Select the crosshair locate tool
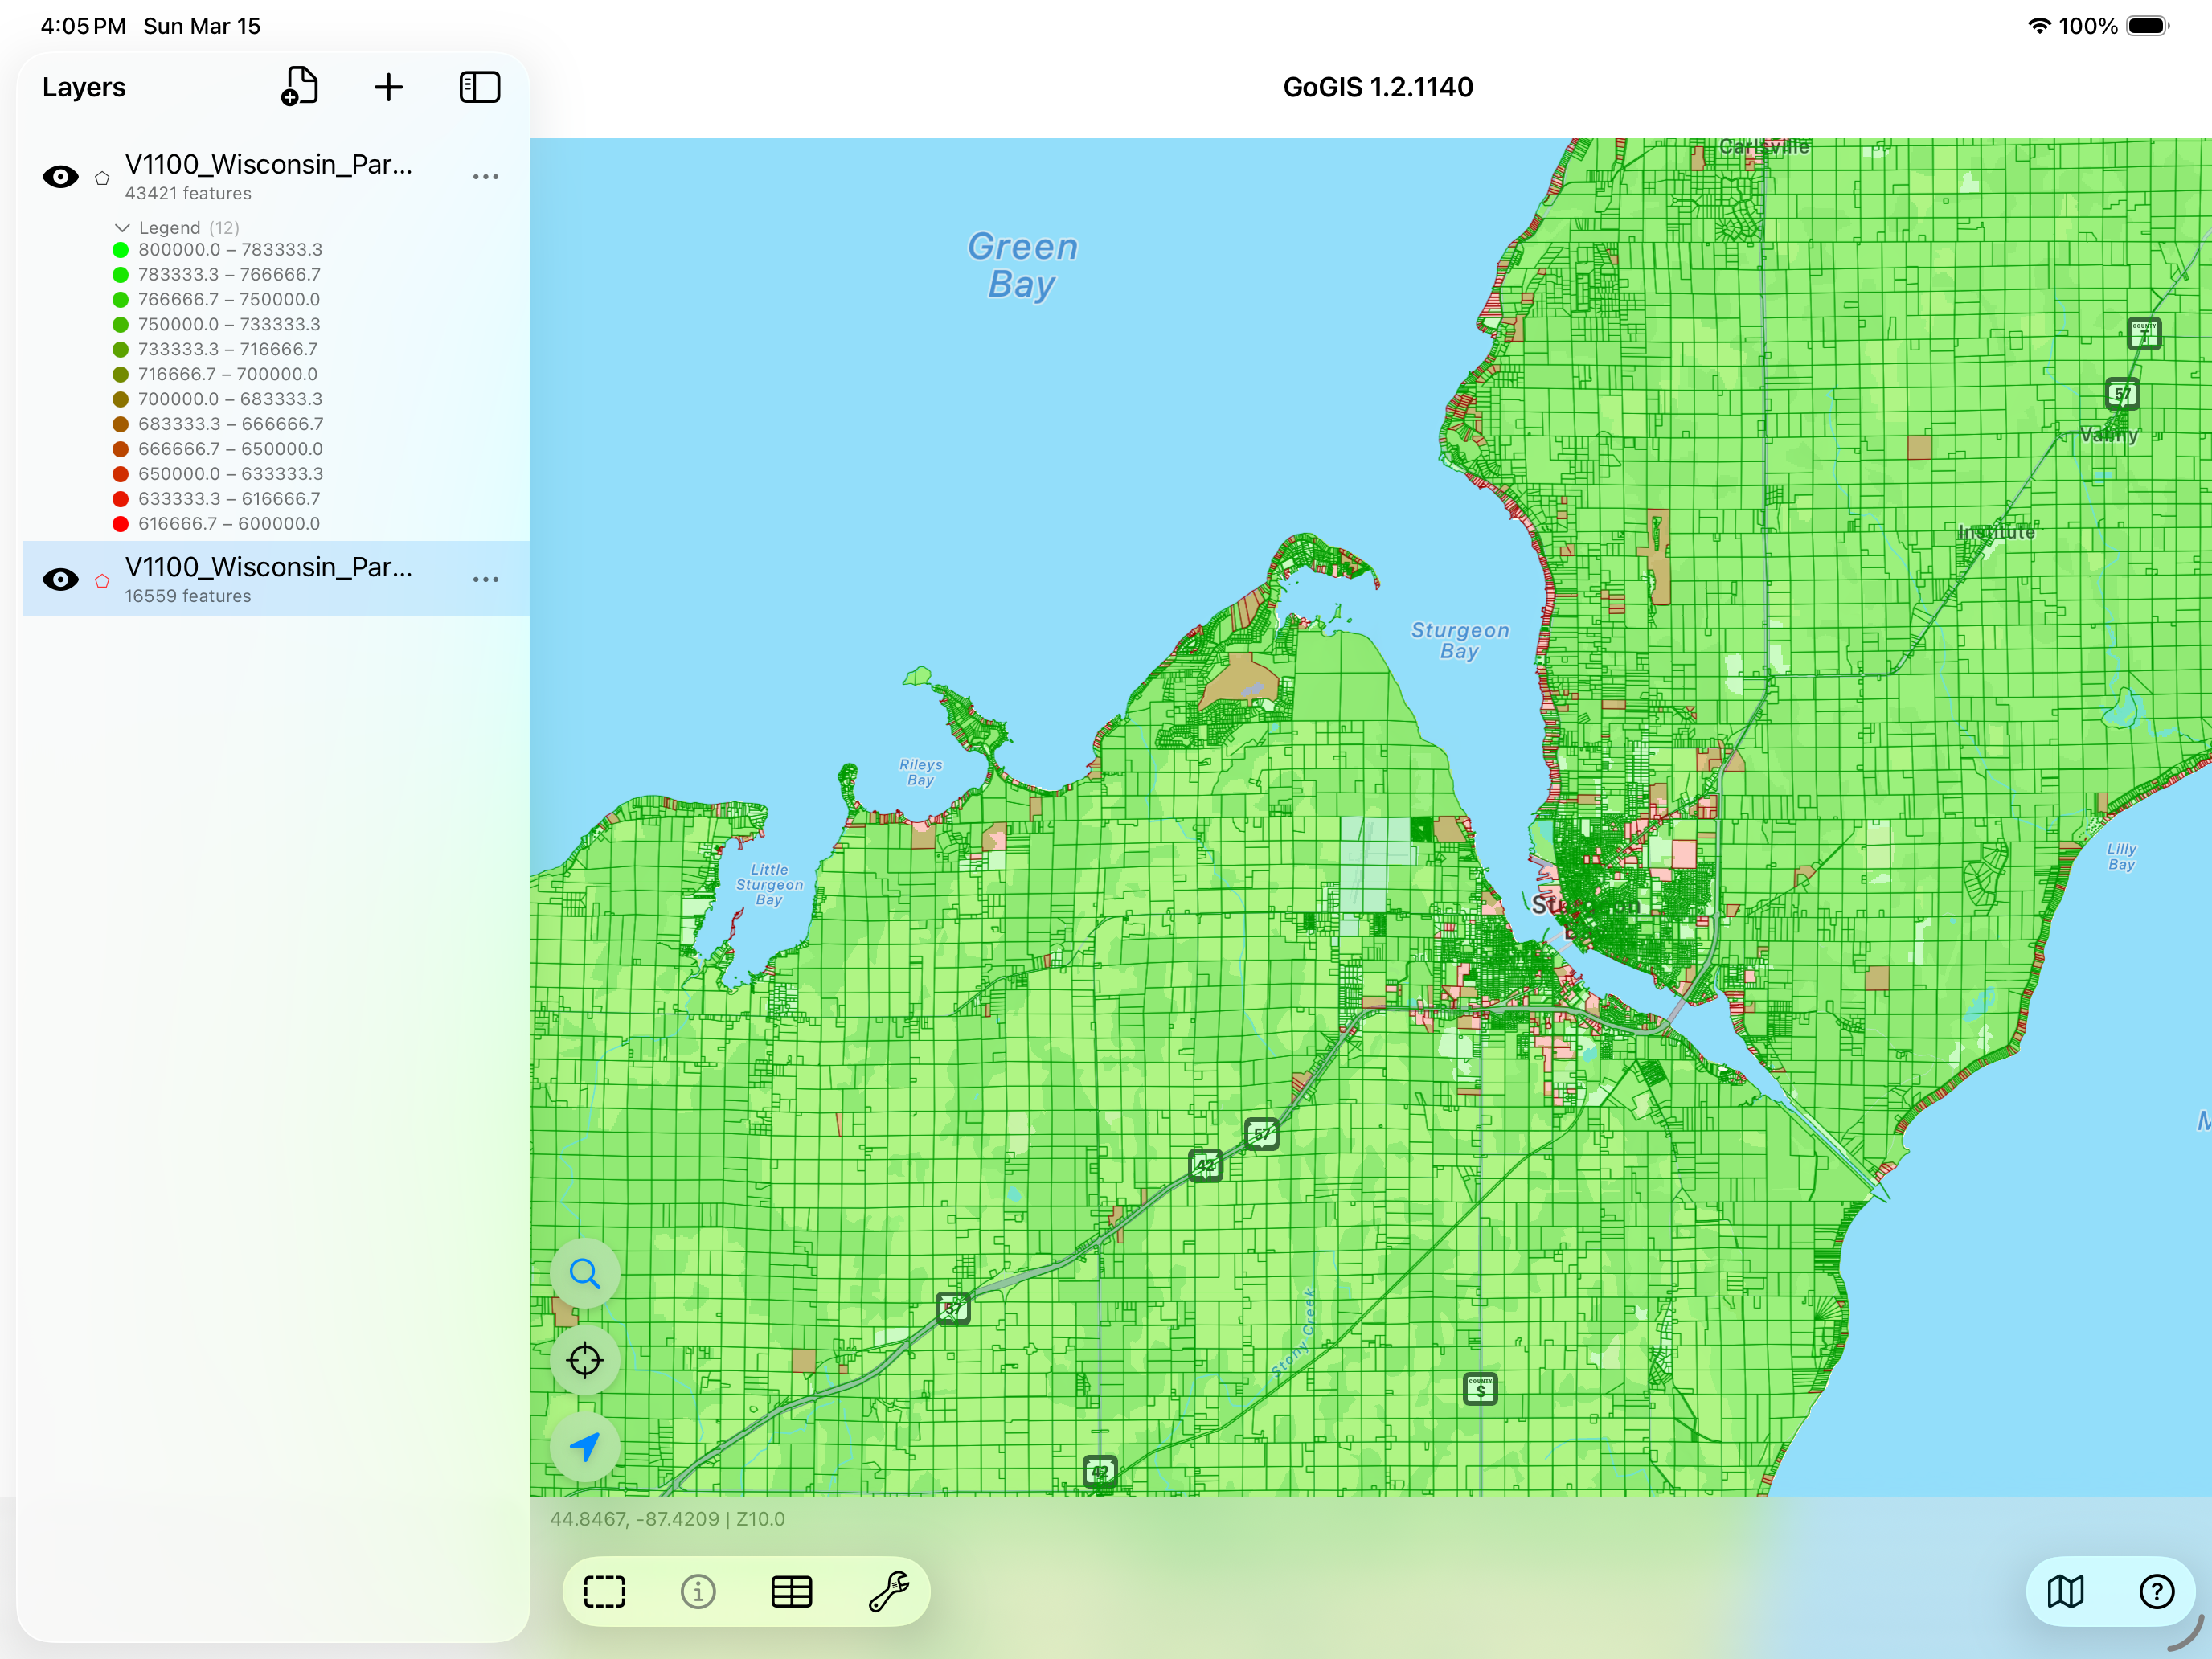 [x=584, y=1360]
